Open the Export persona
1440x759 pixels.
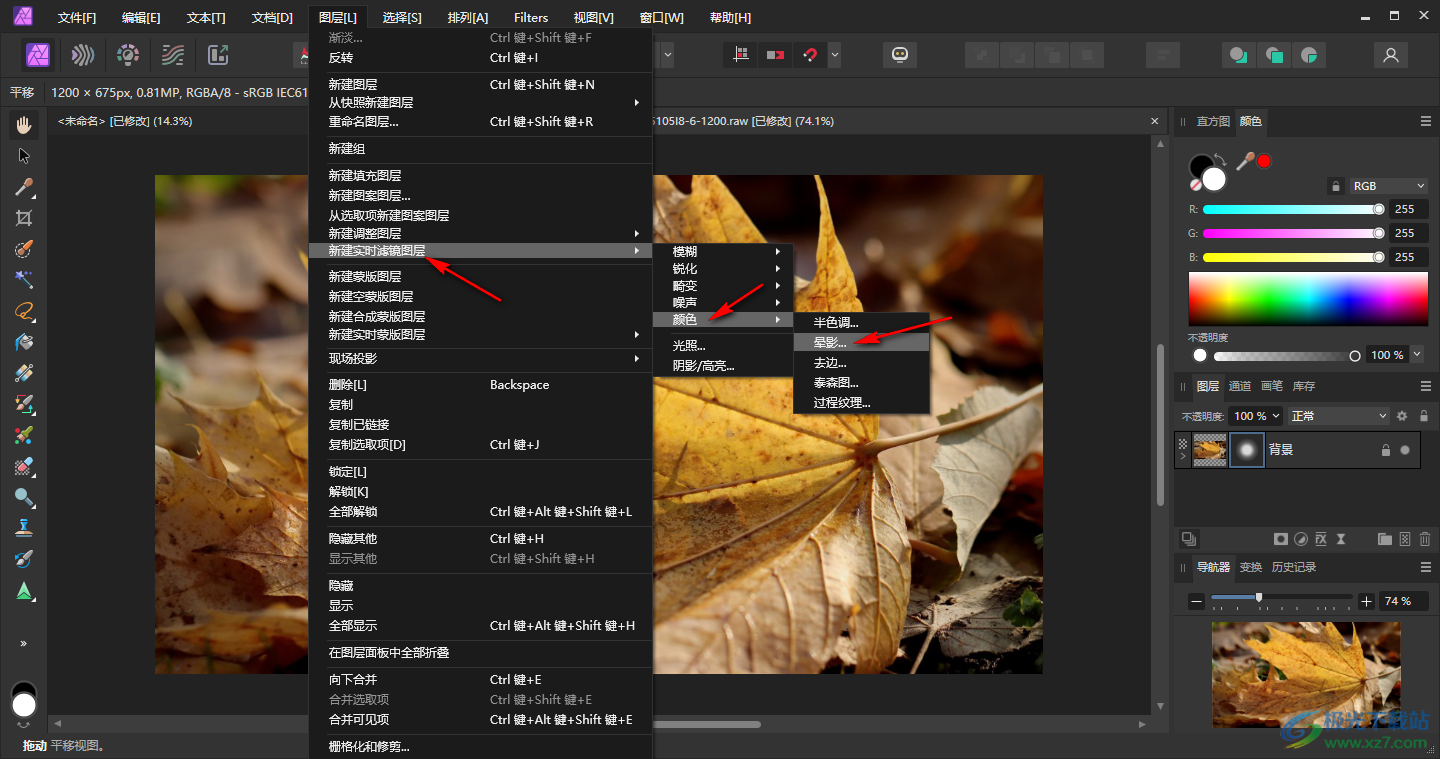[218, 55]
